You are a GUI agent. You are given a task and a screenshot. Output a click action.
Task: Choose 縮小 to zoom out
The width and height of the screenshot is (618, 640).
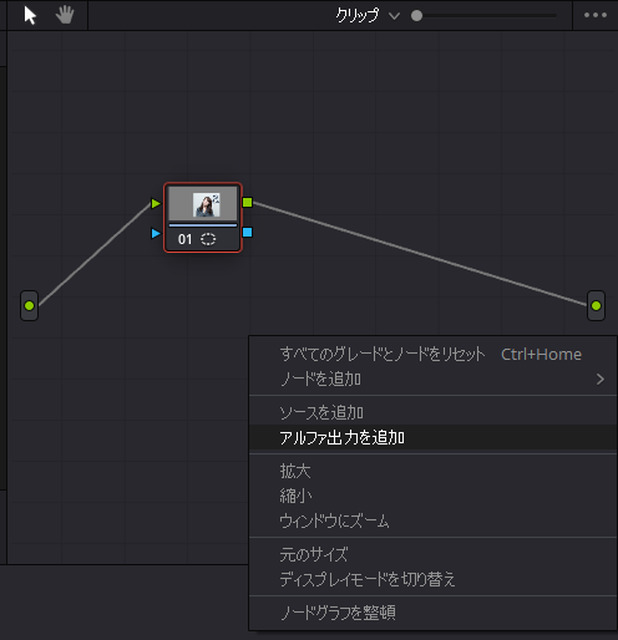coord(433,496)
